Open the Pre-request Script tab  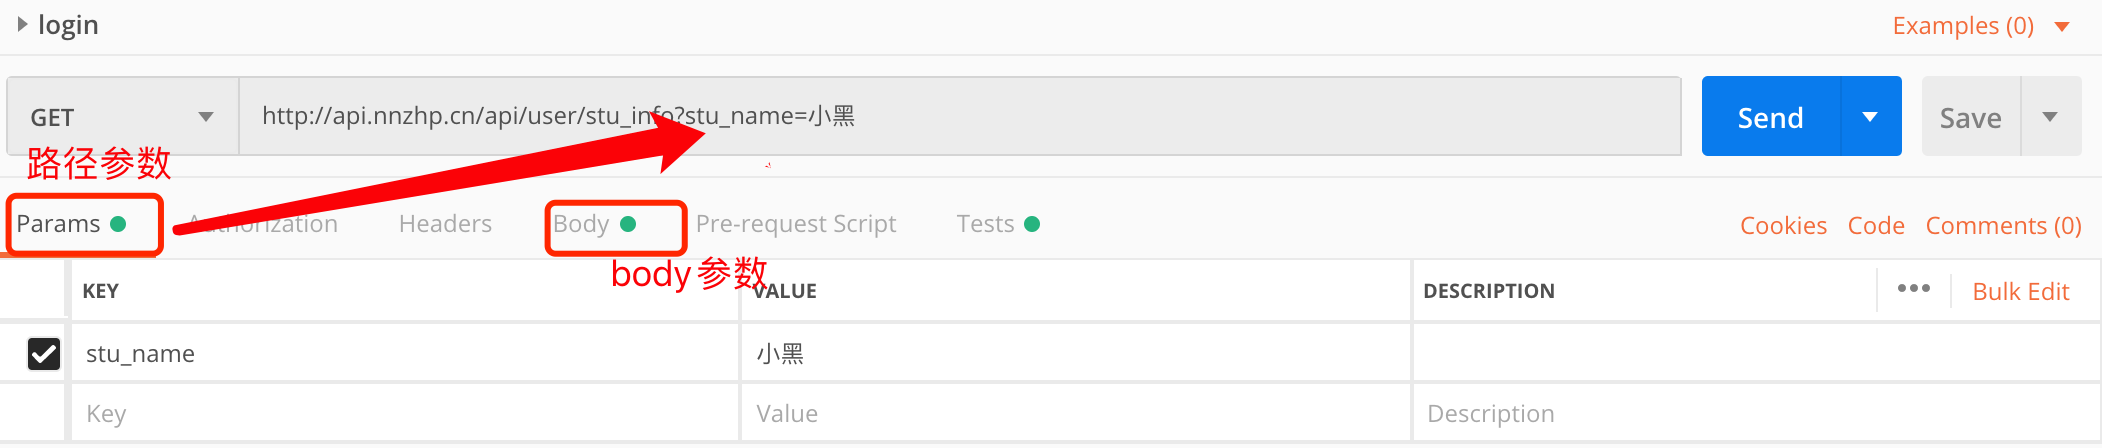795,224
